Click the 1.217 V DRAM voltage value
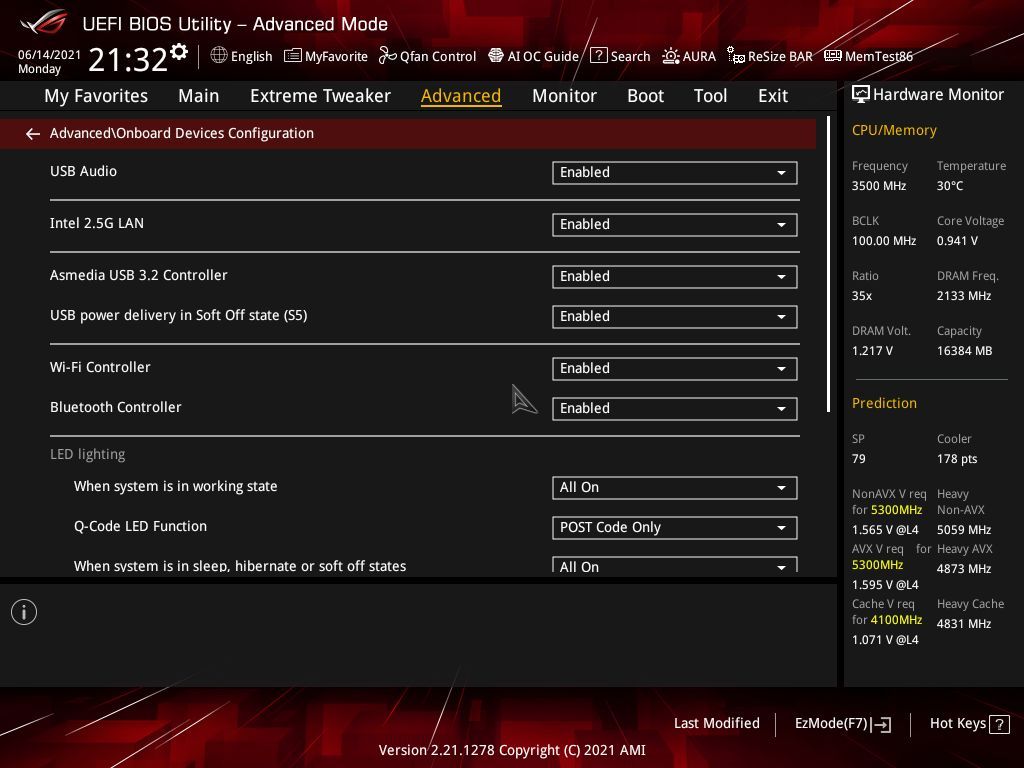This screenshot has width=1024, height=768. 872,351
